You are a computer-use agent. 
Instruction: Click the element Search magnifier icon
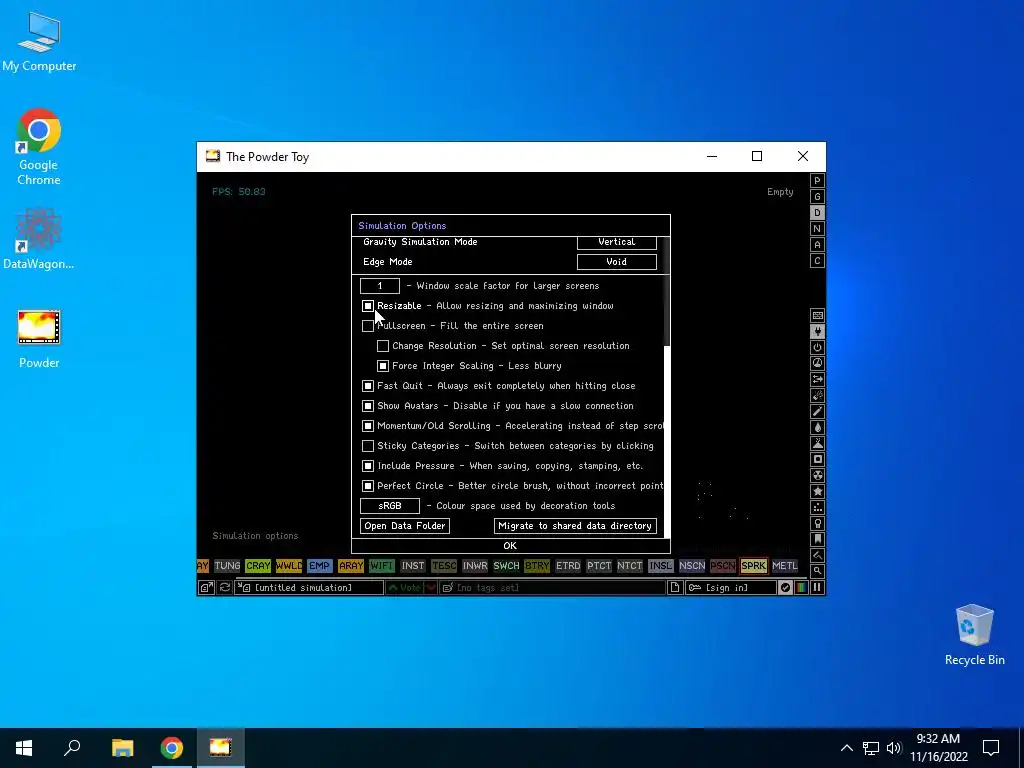pyautogui.click(x=817, y=571)
